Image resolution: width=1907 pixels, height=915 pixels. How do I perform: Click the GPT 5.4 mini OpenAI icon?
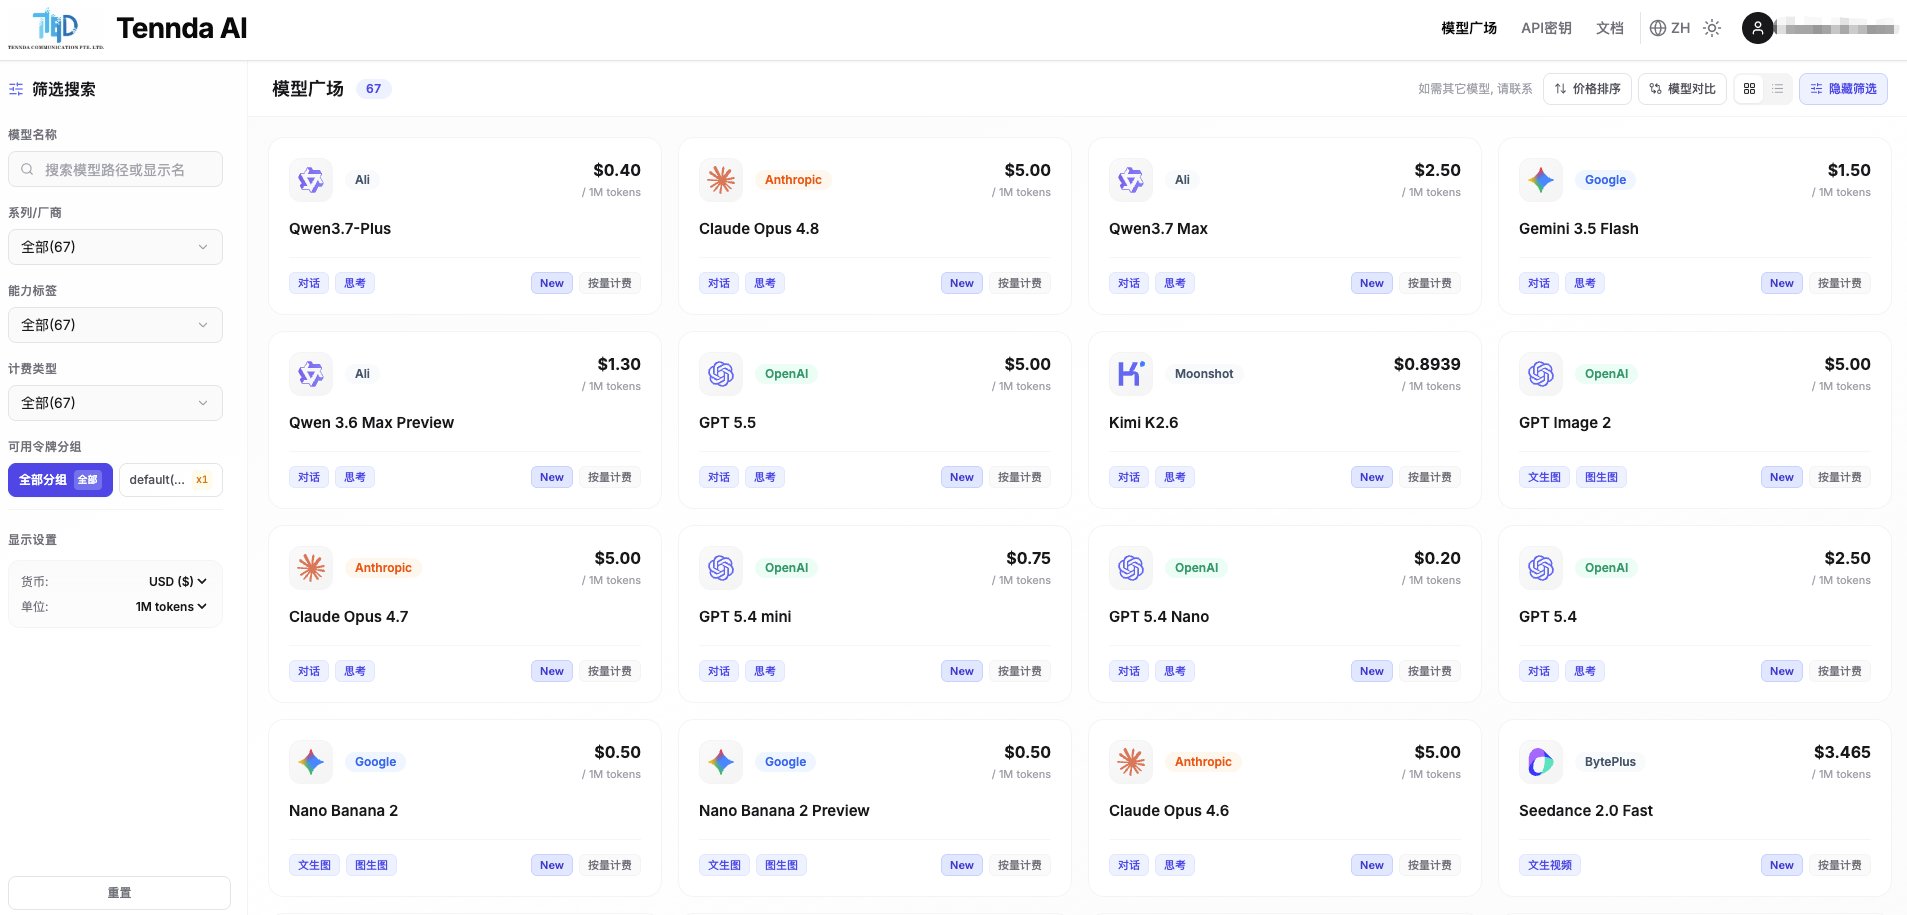[721, 568]
